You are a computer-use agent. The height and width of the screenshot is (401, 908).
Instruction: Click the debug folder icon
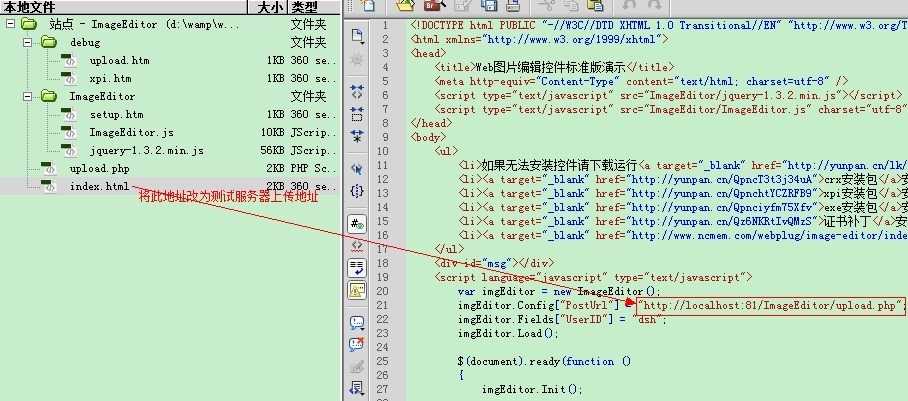[49, 42]
